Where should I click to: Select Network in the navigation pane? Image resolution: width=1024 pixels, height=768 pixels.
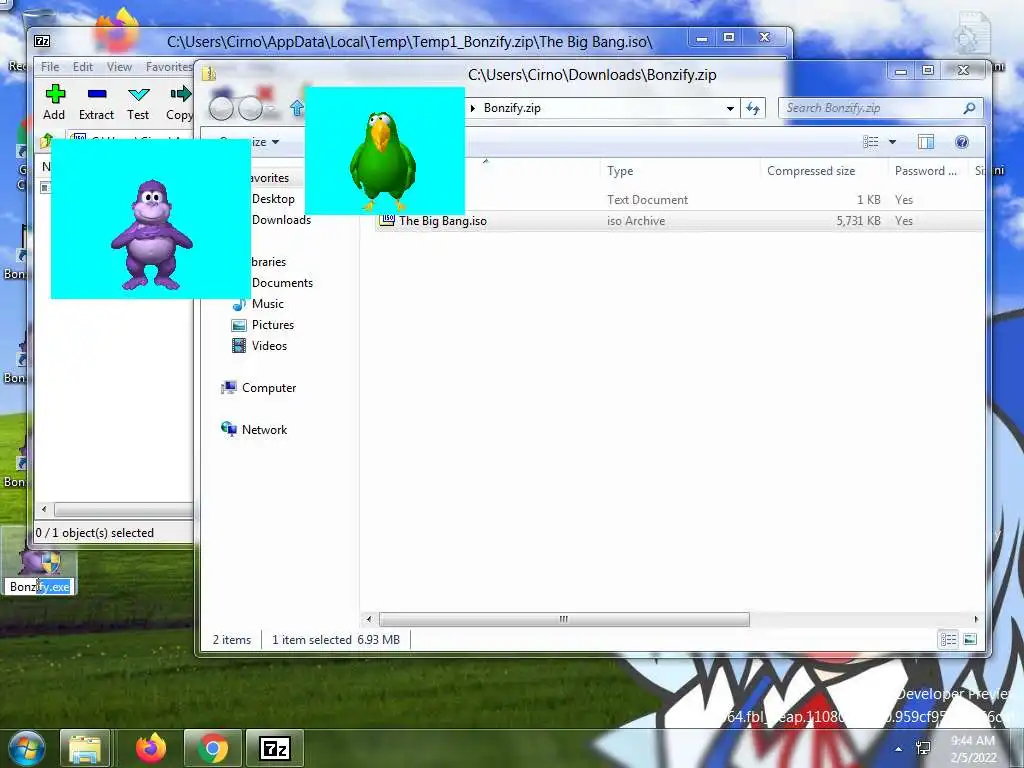point(264,430)
